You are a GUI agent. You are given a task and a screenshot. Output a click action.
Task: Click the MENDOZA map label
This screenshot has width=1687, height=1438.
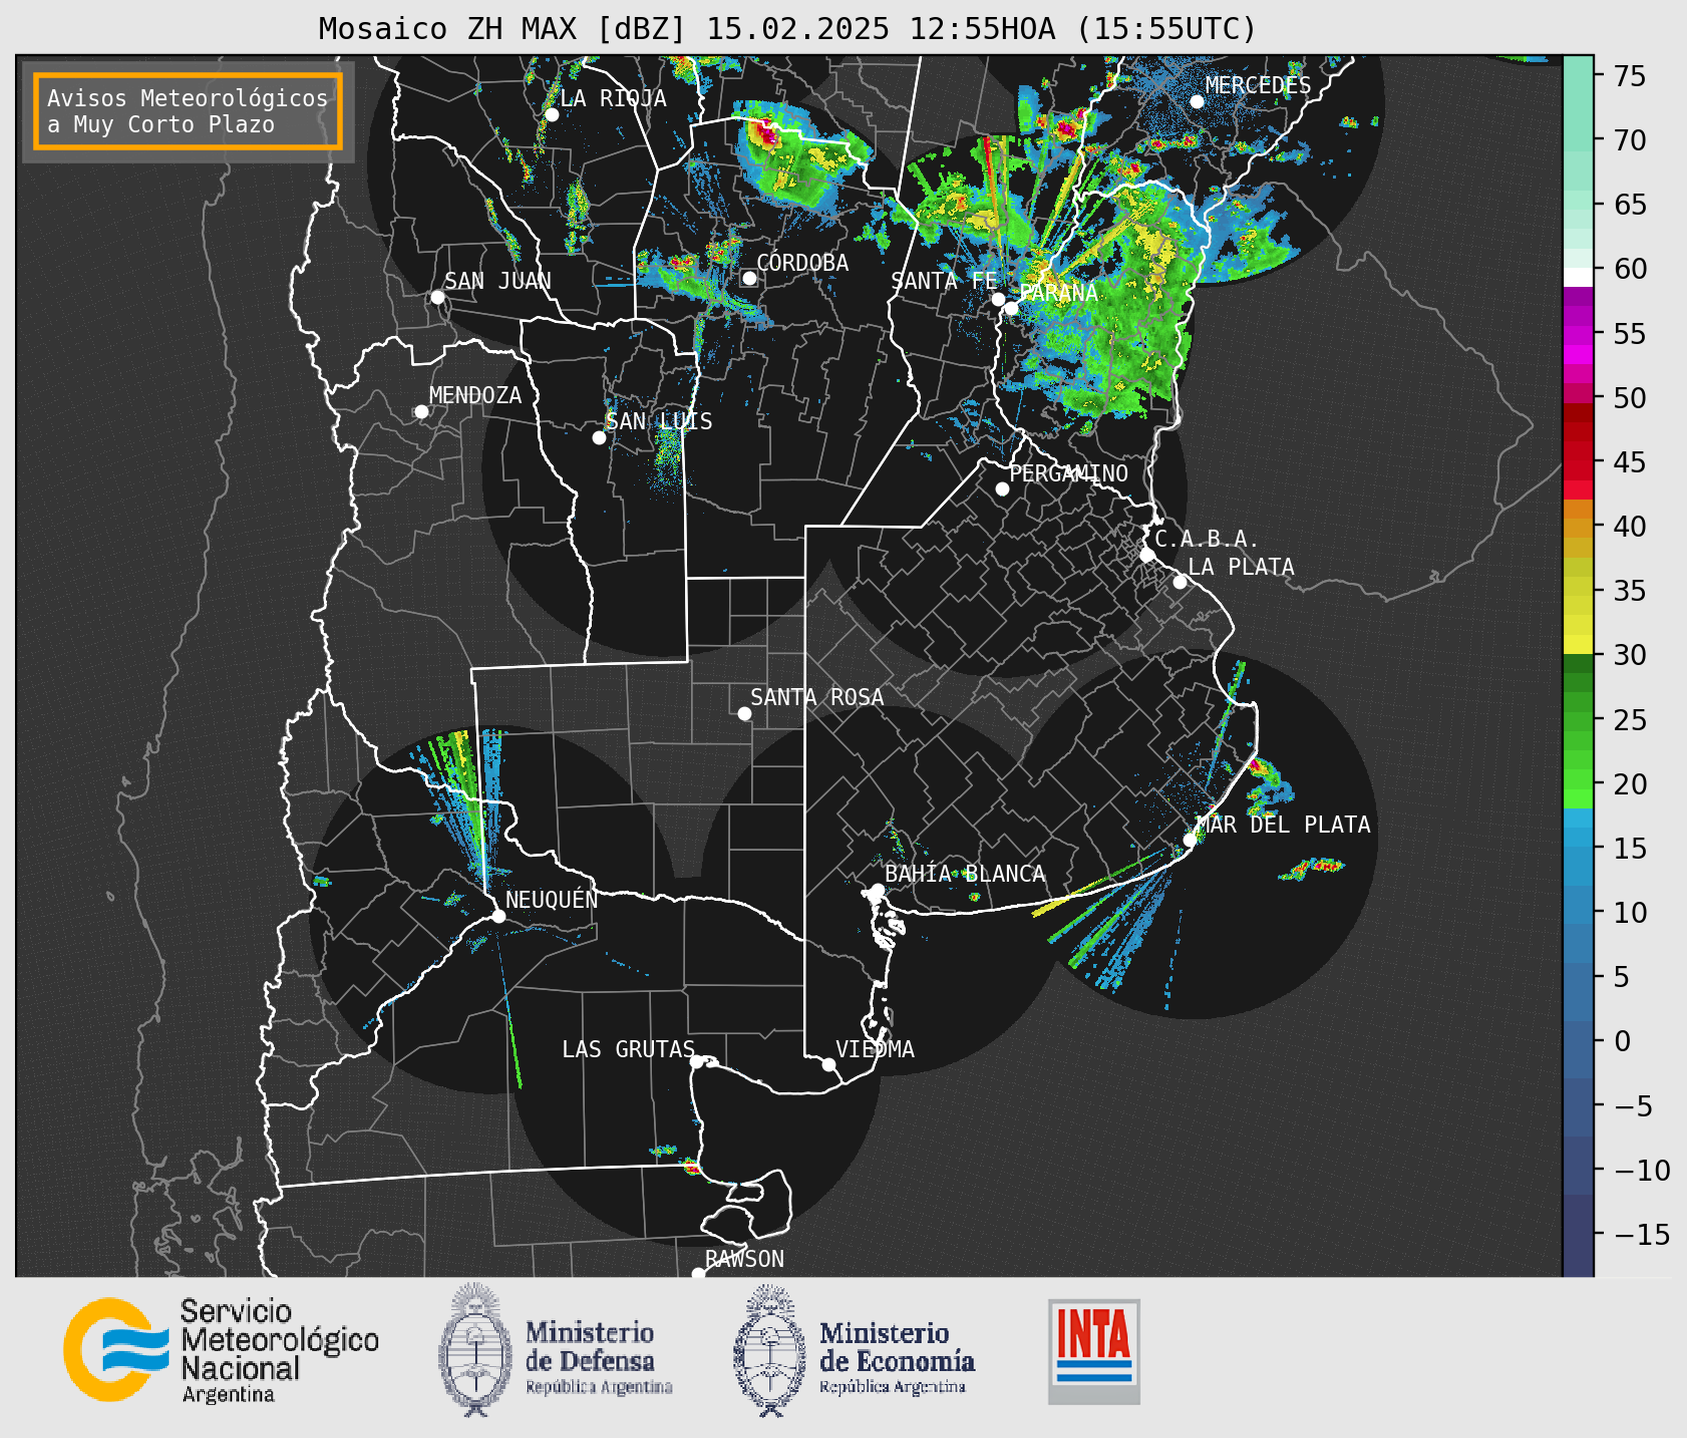point(475,396)
